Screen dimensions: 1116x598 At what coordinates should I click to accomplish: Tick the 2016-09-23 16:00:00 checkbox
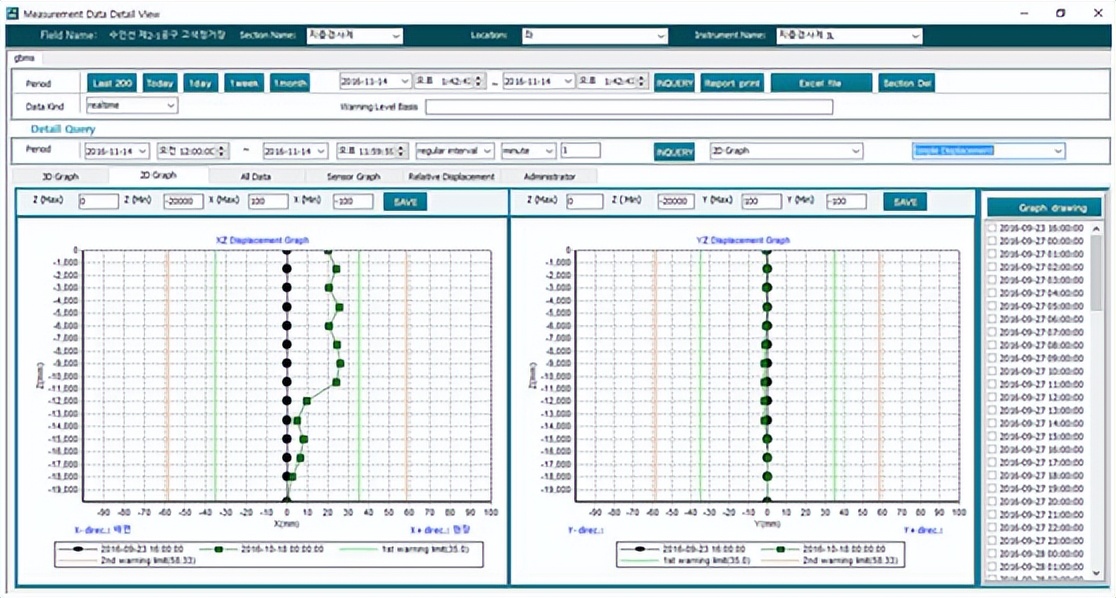click(992, 228)
